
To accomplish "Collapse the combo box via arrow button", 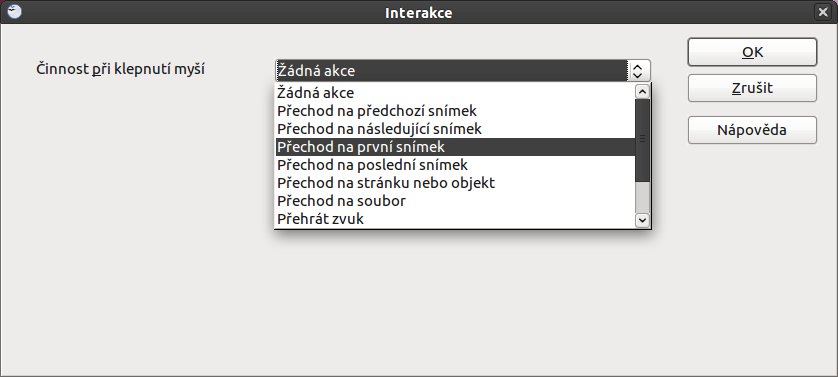I will click(637, 71).
